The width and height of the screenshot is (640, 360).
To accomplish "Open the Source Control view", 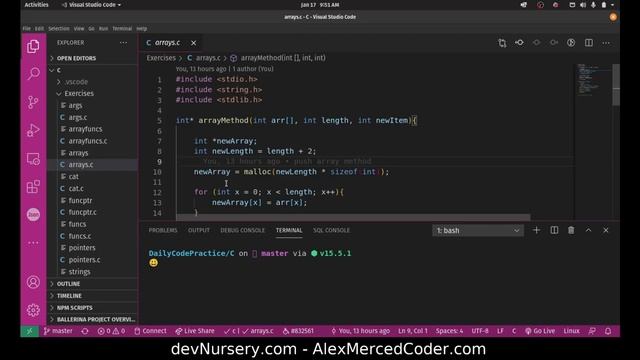I will (33, 102).
